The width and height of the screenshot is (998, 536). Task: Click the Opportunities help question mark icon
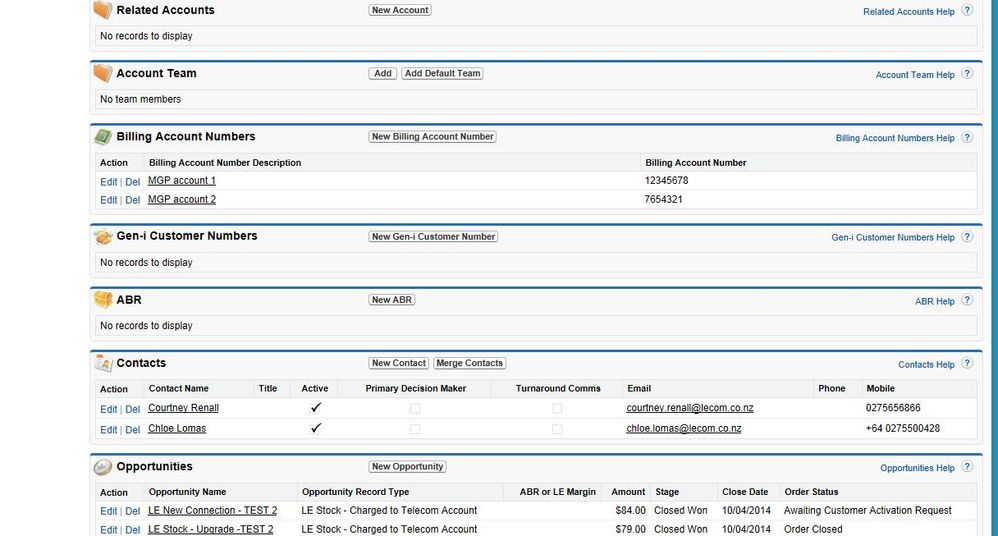967,467
